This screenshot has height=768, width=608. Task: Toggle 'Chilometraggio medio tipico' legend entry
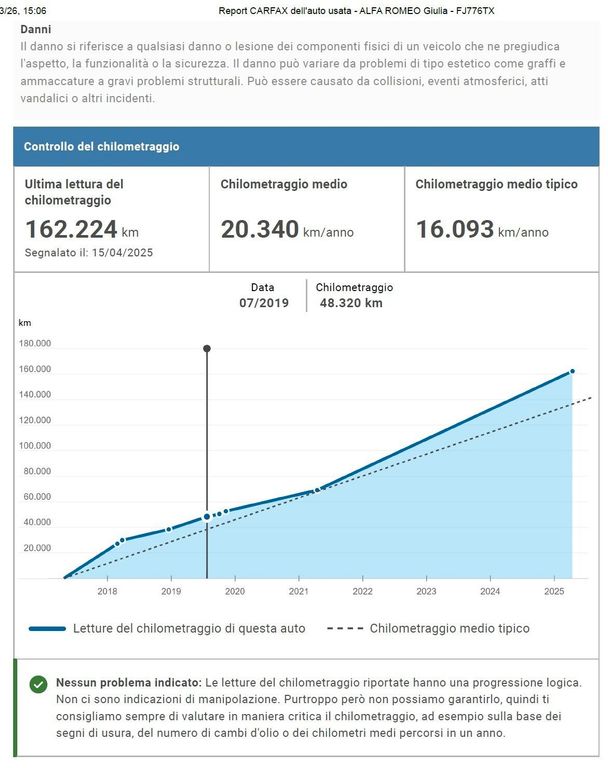click(x=449, y=629)
